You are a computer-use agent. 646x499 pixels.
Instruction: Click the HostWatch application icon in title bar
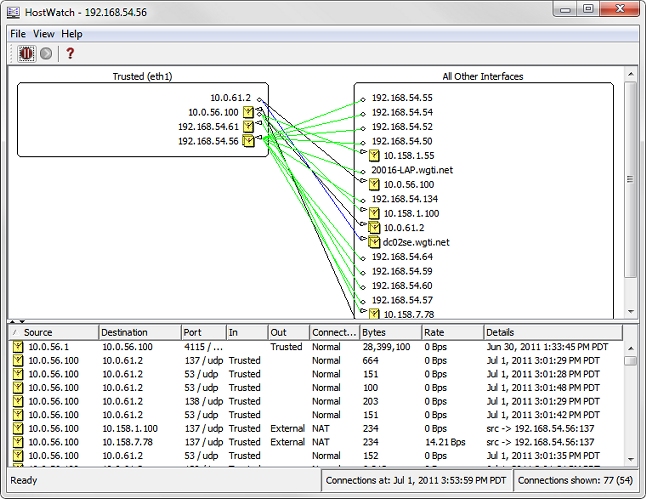(12, 10)
